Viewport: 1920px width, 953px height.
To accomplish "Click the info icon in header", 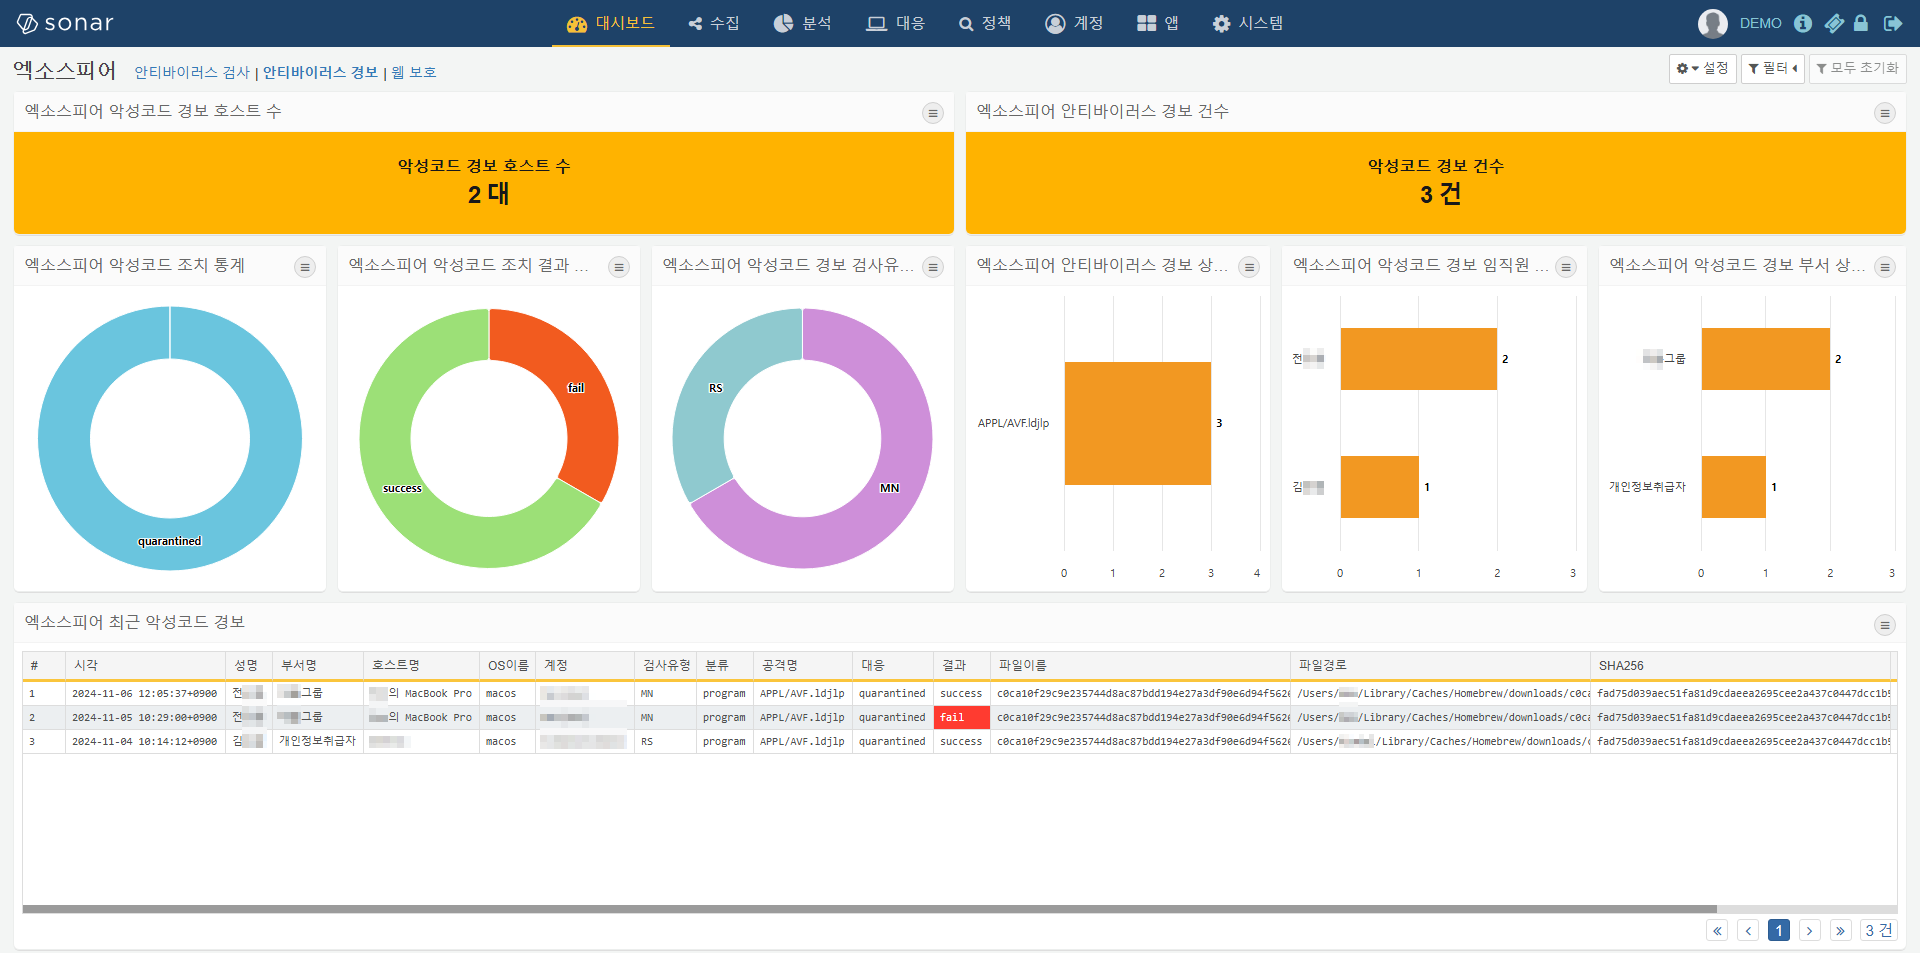I will (1803, 23).
